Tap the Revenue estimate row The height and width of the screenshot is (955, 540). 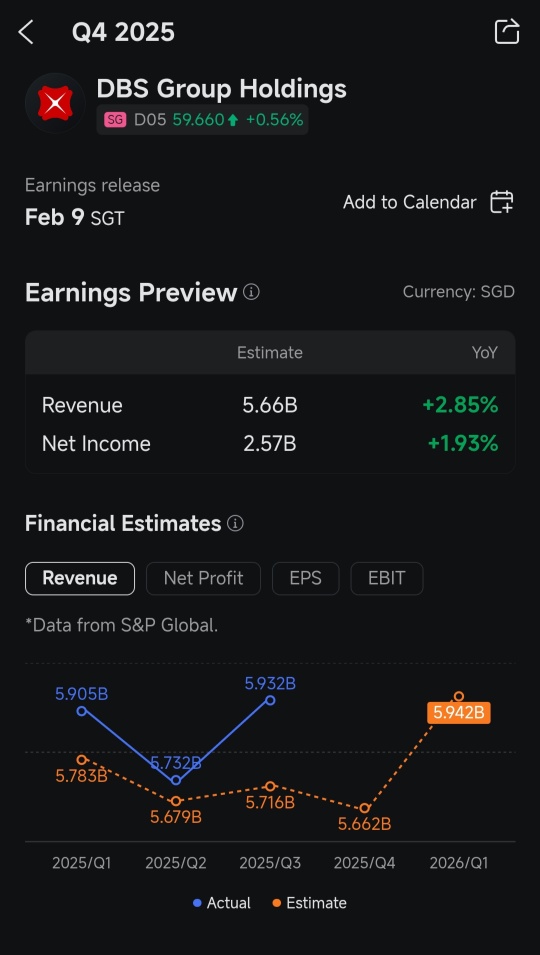click(x=270, y=405)
